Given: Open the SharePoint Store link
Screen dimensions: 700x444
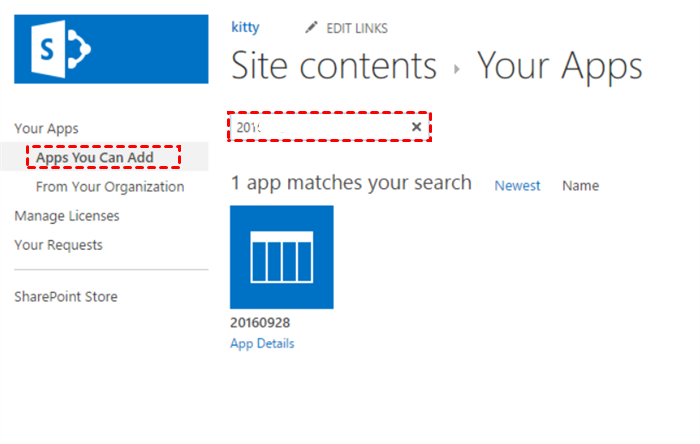Looking at the screenshot, I should click(x=65, y=297).
